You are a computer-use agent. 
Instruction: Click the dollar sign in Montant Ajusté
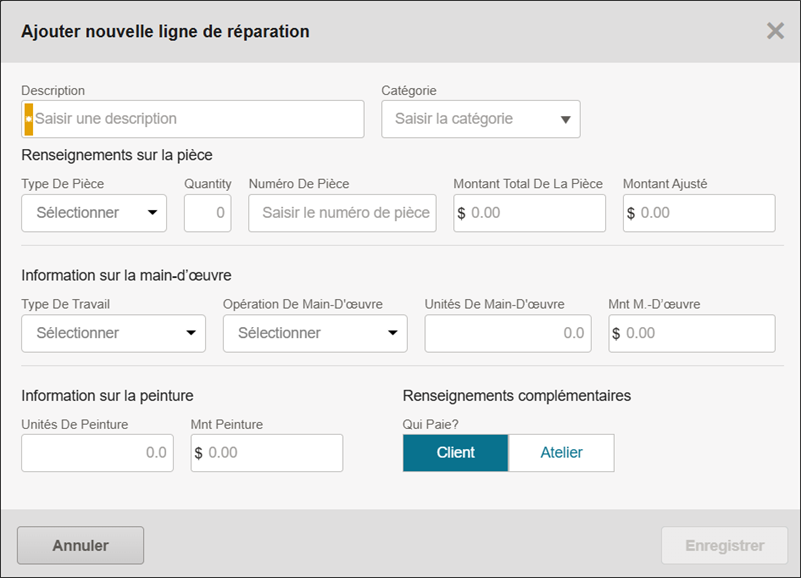(x=631, y=213)
